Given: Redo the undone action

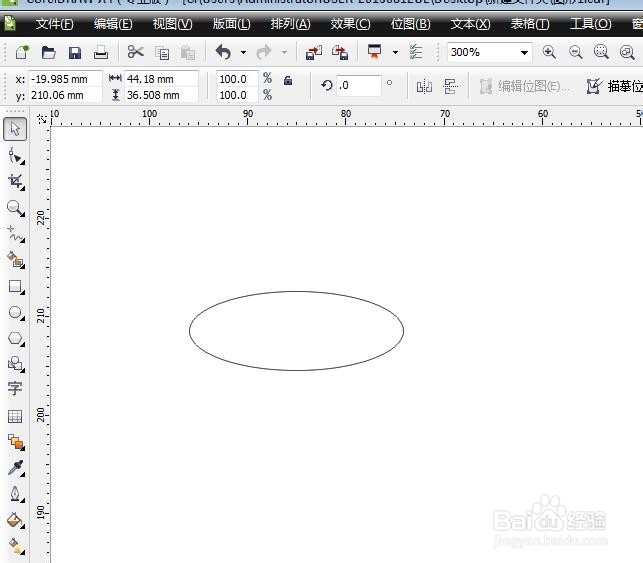Looking at the screenshot, I should (264, 52).
